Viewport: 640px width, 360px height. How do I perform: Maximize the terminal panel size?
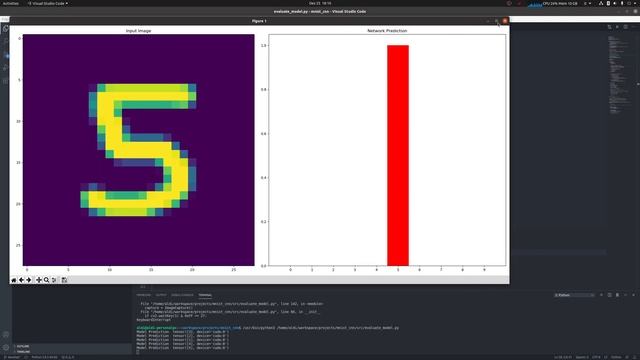pyautogui.click(x=625, y=295)
